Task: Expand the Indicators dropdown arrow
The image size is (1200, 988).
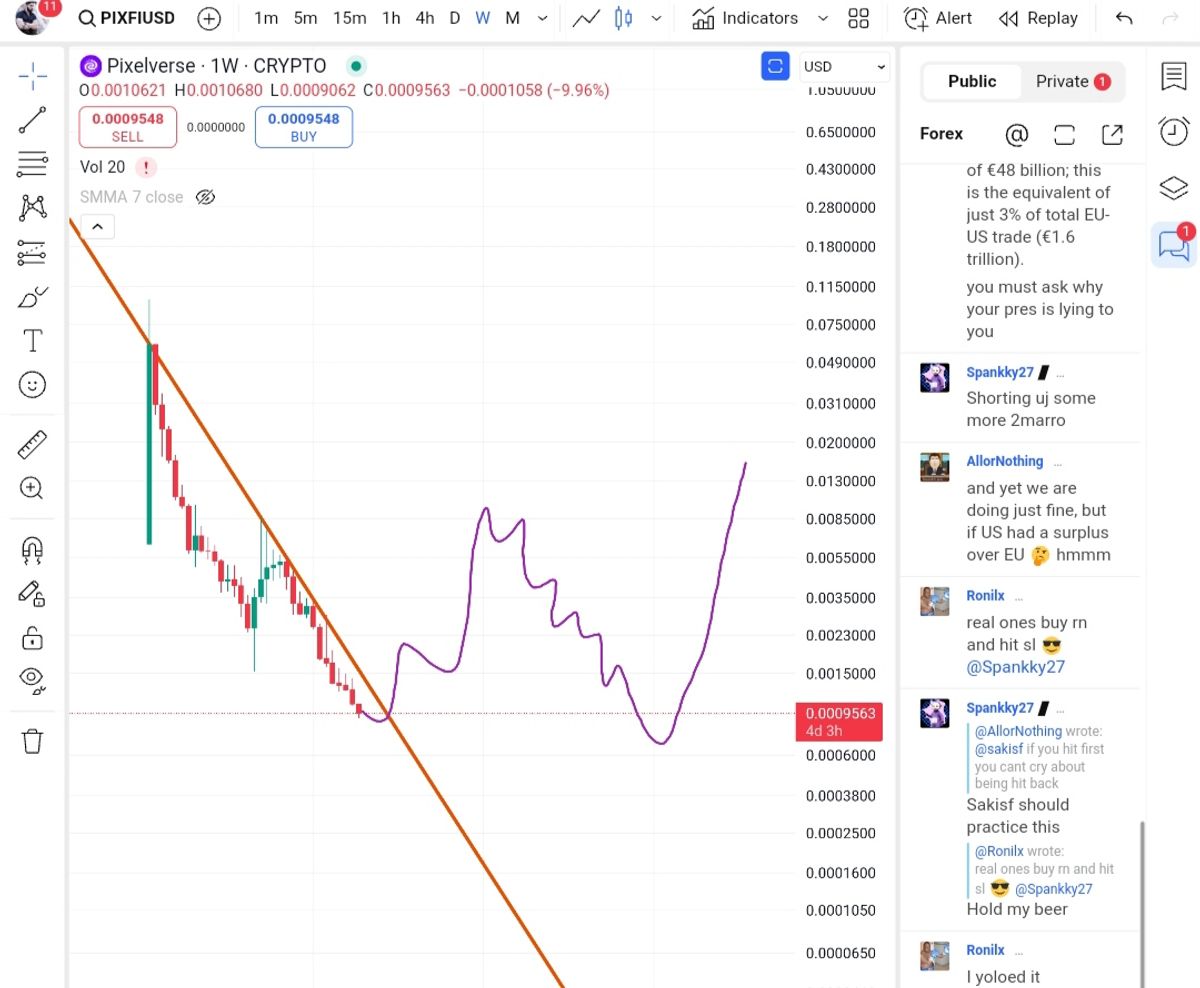Action: 823,18
